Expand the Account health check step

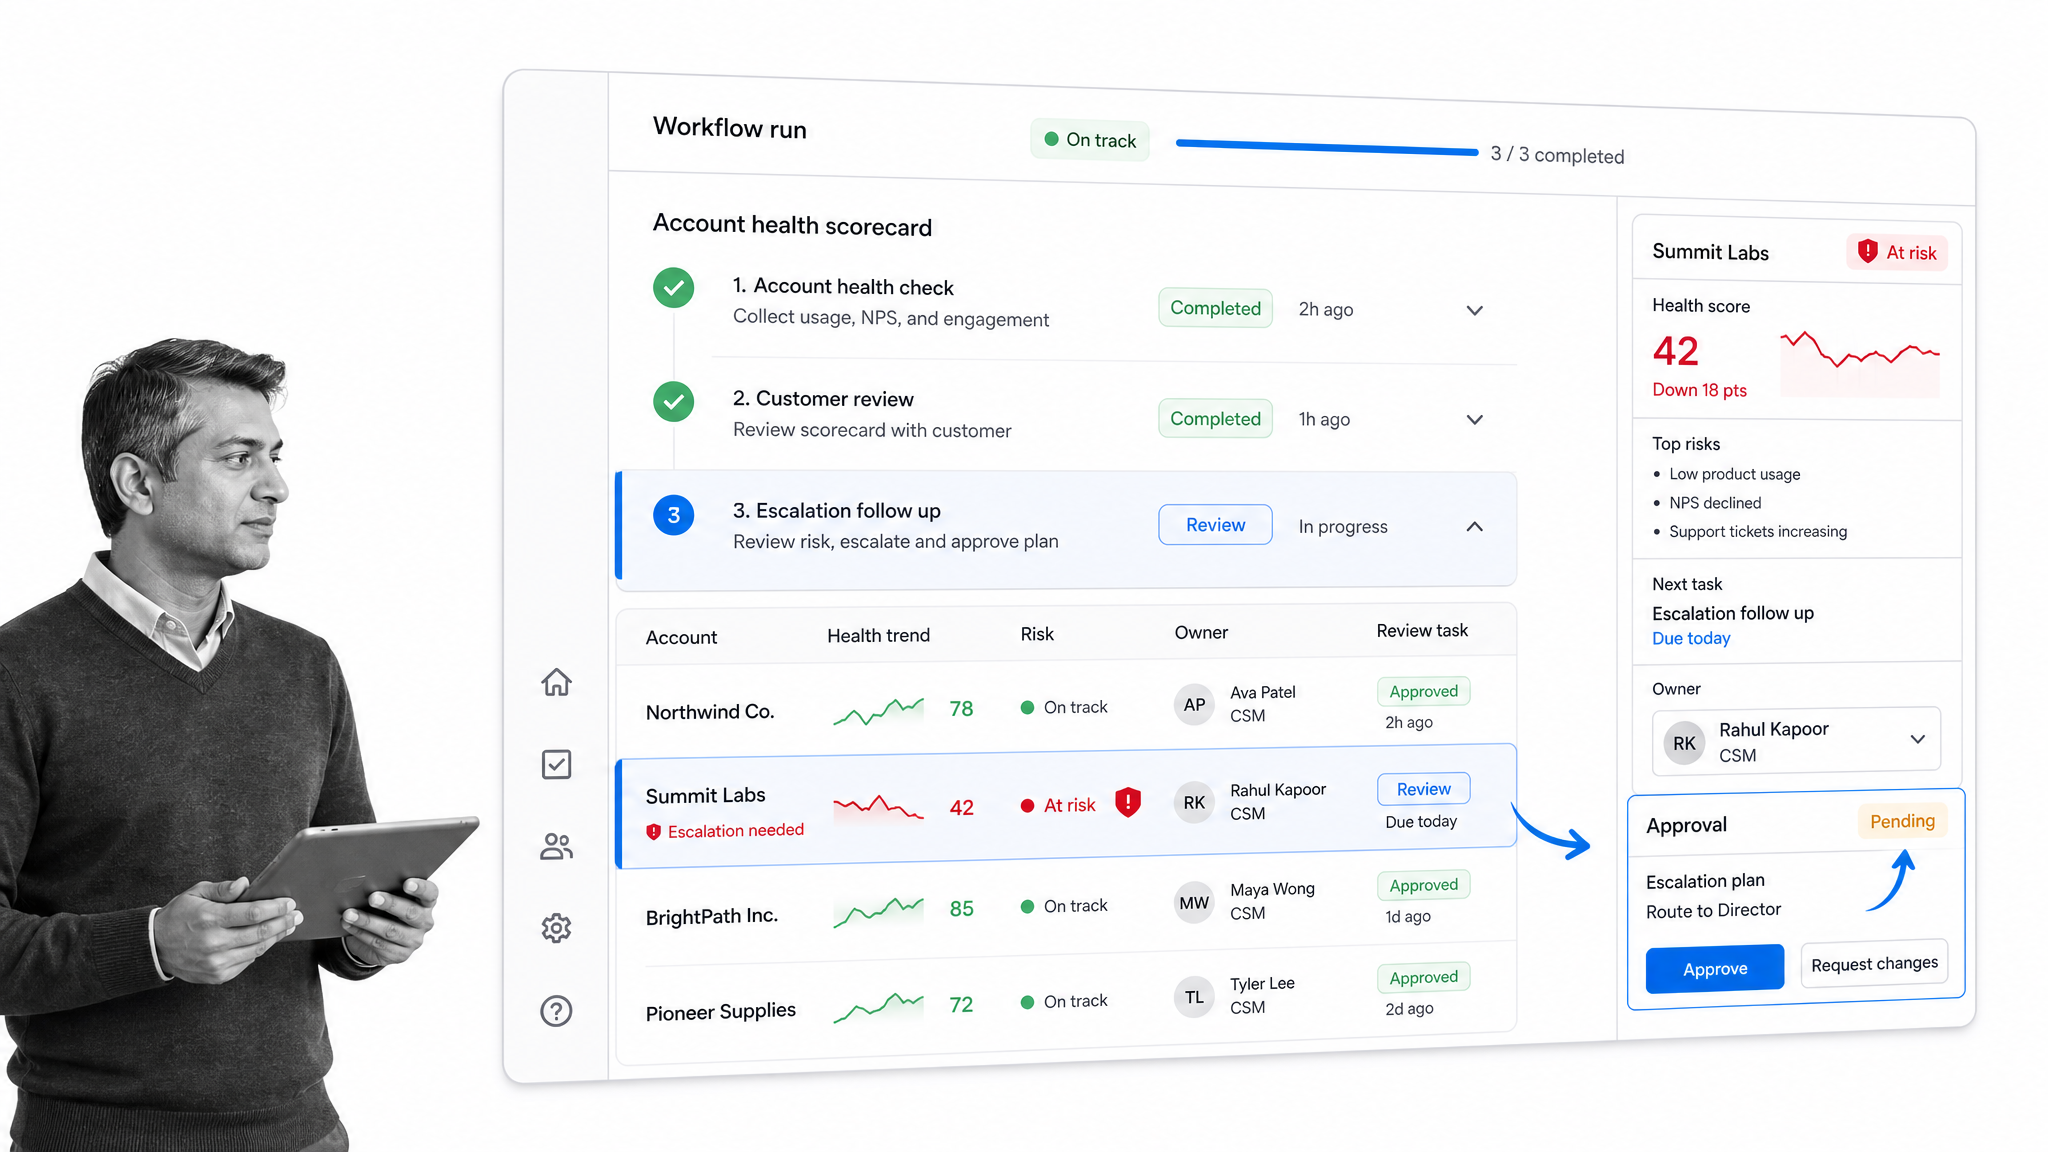coord(1474,310)
